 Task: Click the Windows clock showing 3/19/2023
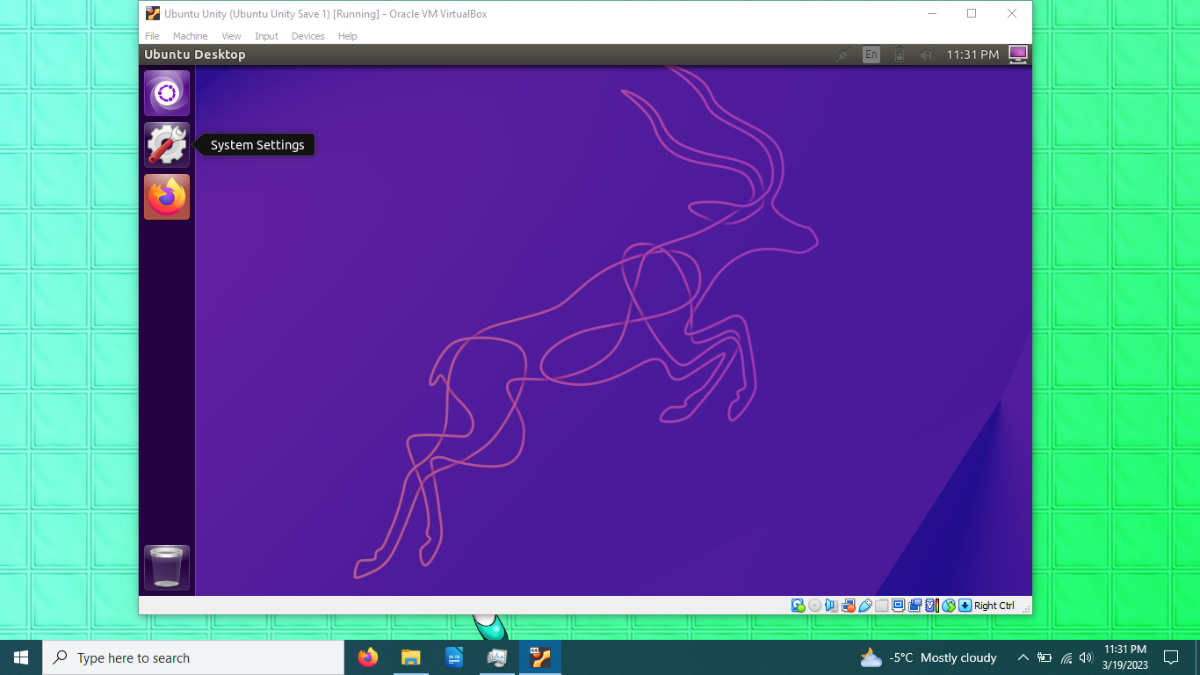click(x=1125, y=657)
